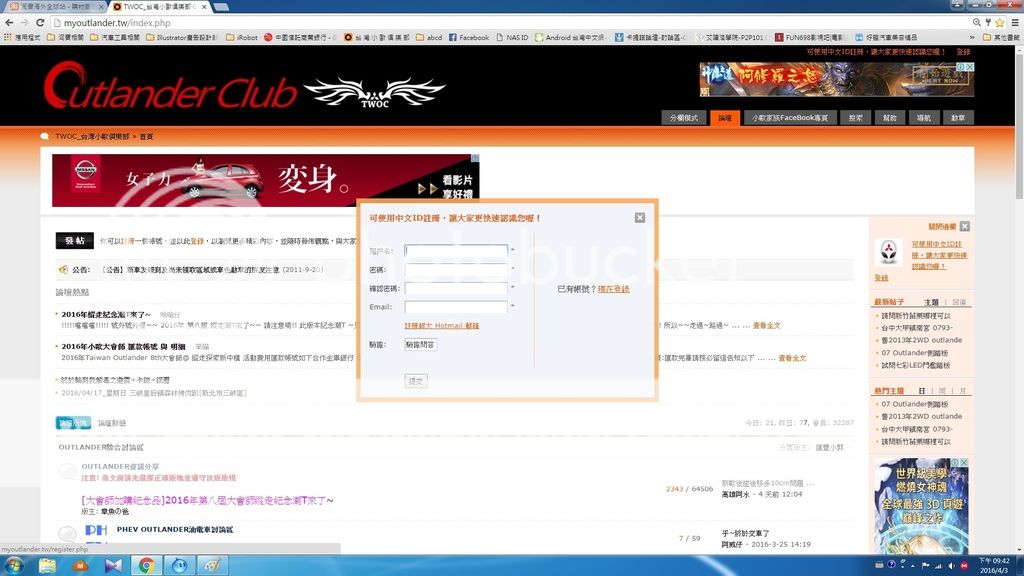
Task: Open the highlighted orange forum nav tab
Action: (x=725, y=118)
